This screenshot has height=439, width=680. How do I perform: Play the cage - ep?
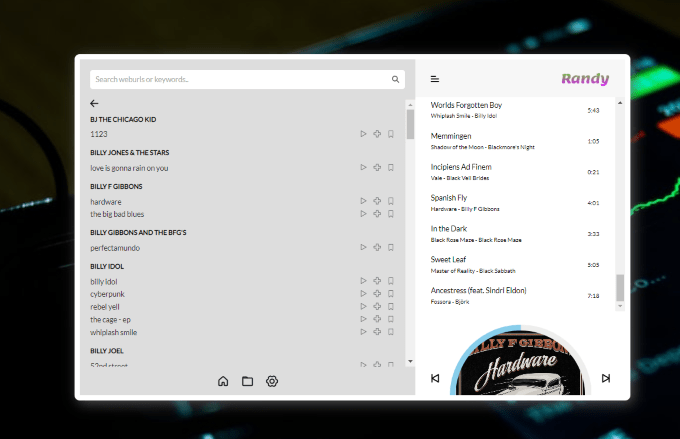pos(363,319)
